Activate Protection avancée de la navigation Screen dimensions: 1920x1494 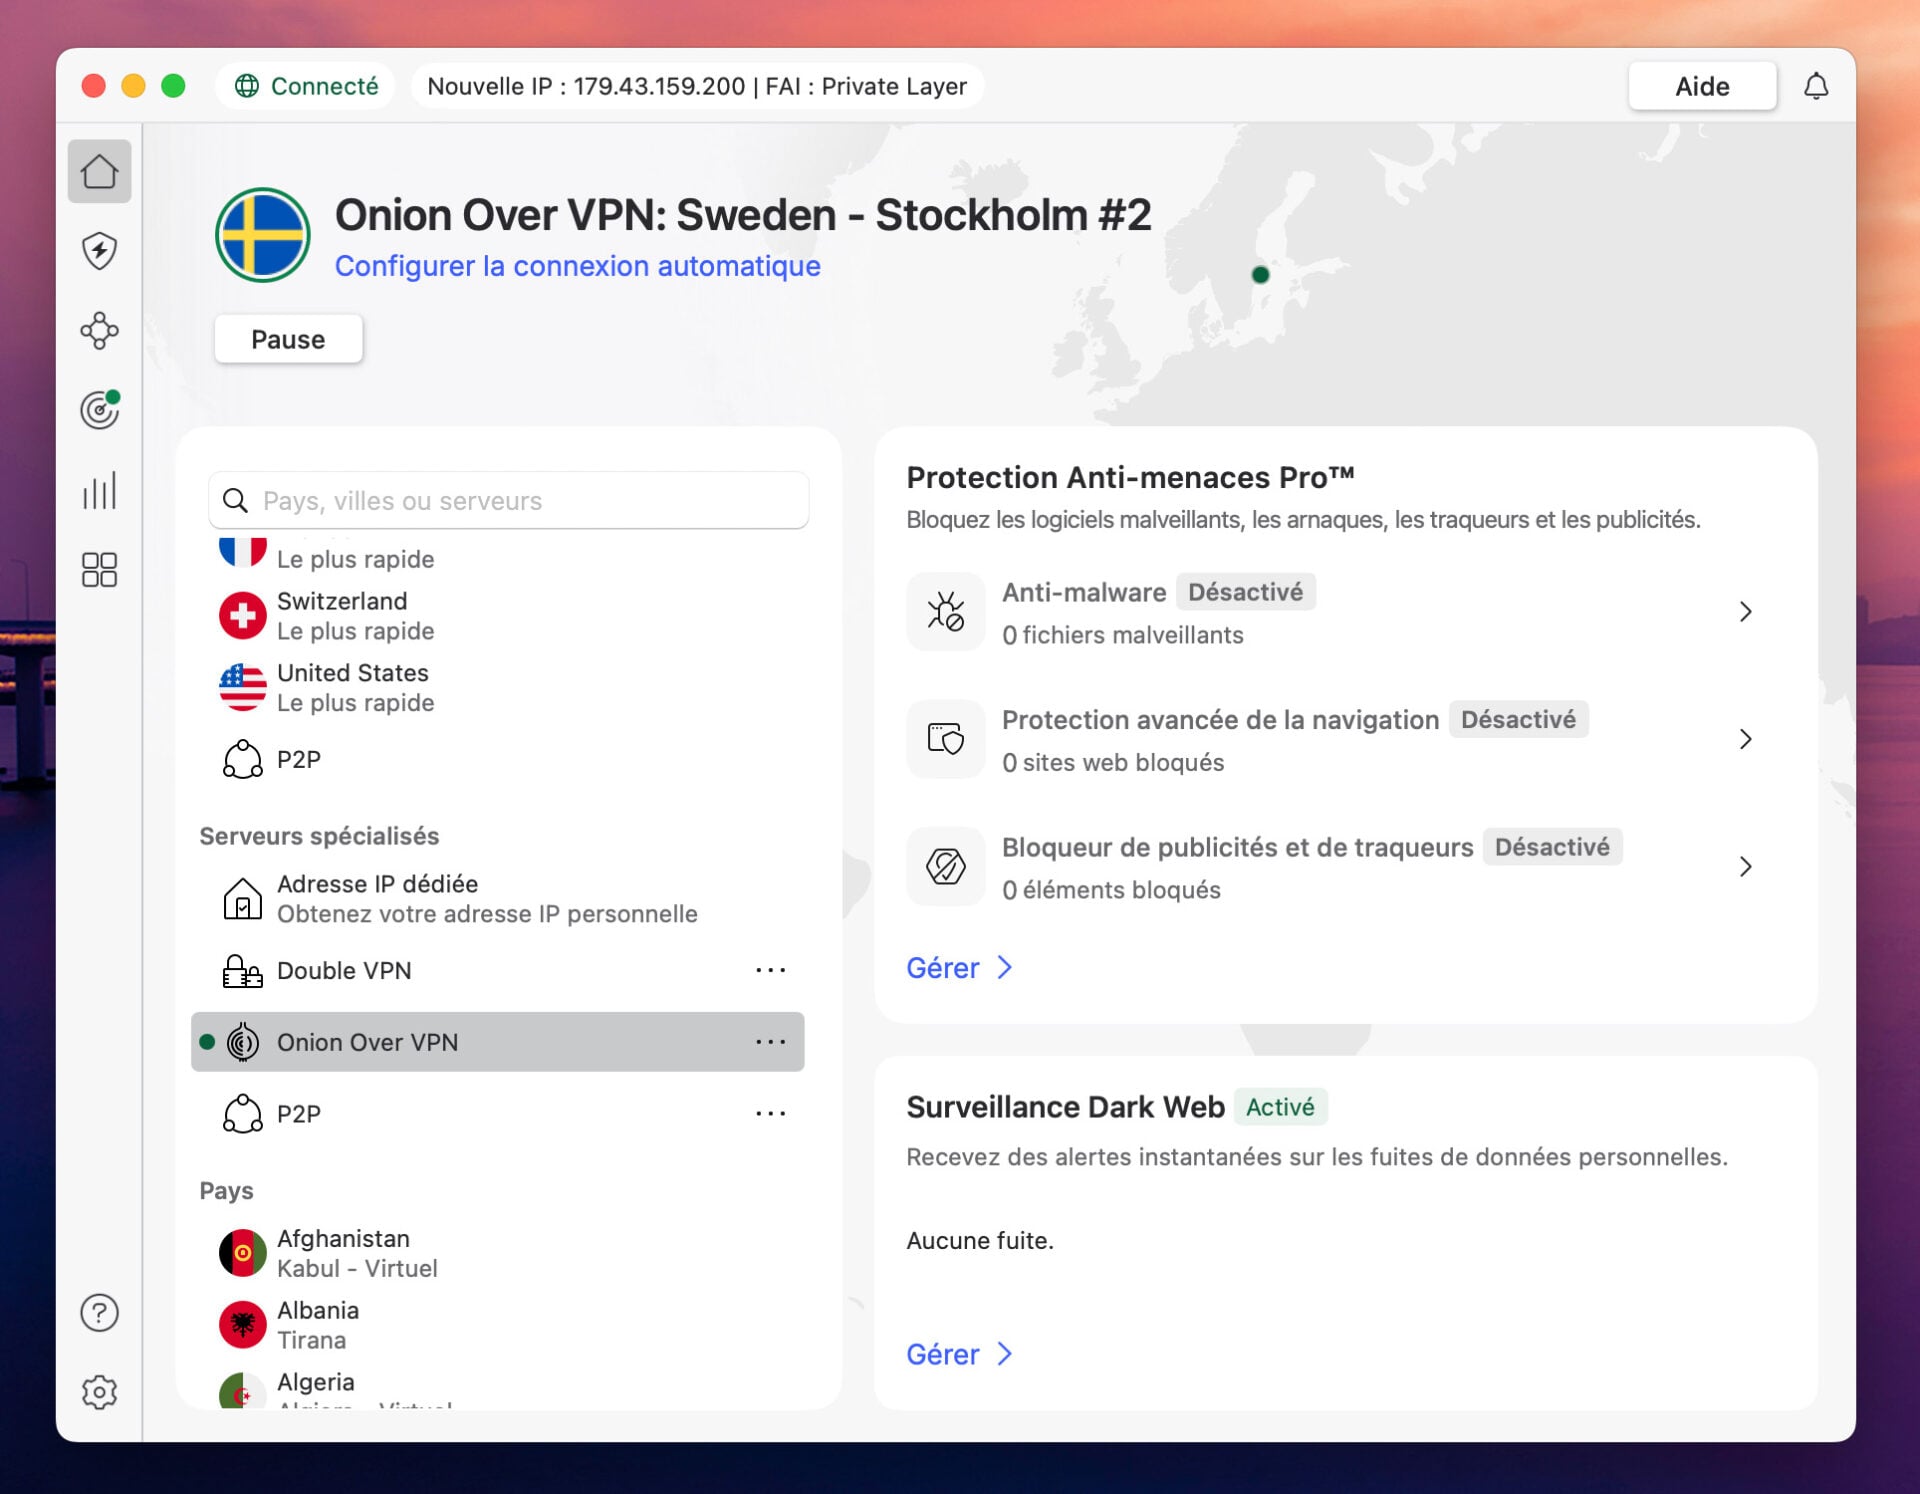[1745, 739]
